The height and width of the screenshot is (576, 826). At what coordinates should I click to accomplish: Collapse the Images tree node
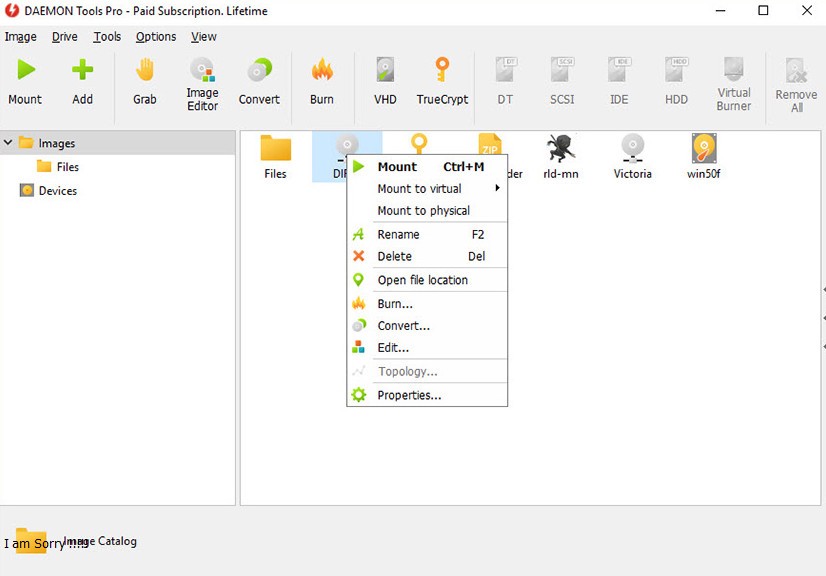click(8, 143)
